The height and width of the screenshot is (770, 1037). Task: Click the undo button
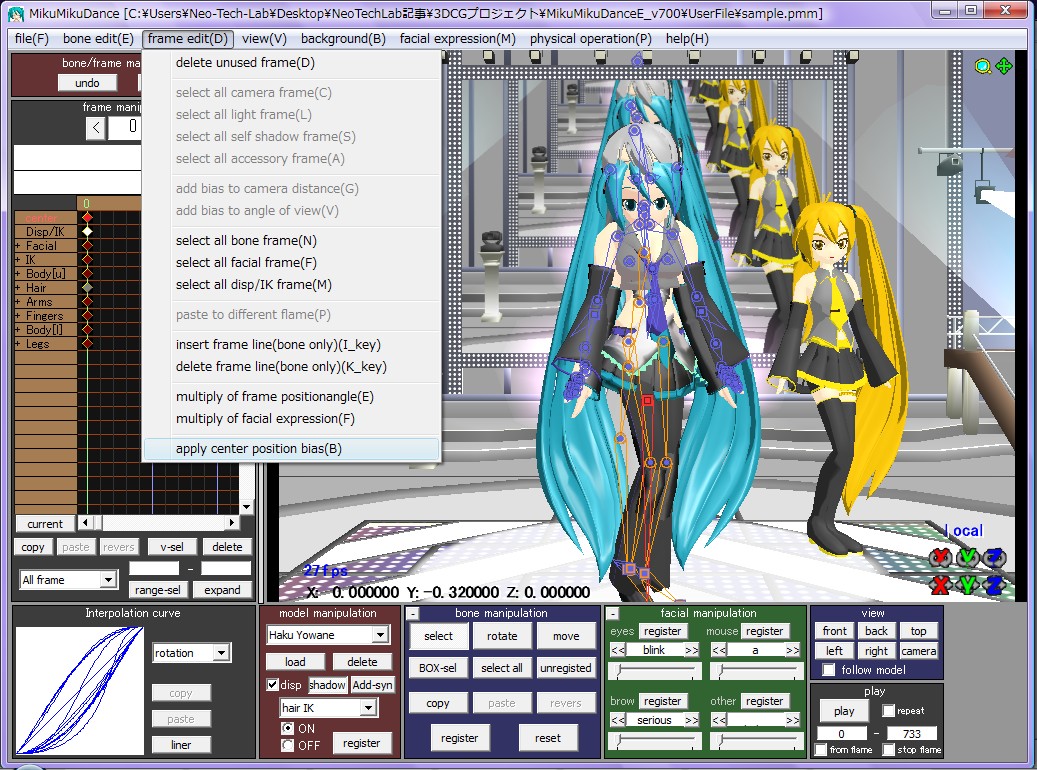87,83
